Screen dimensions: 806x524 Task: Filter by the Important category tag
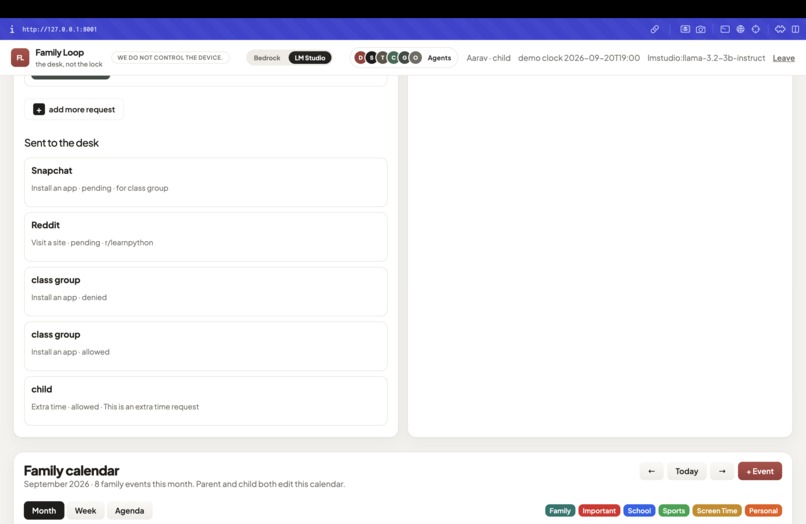(x=599, y=511)
